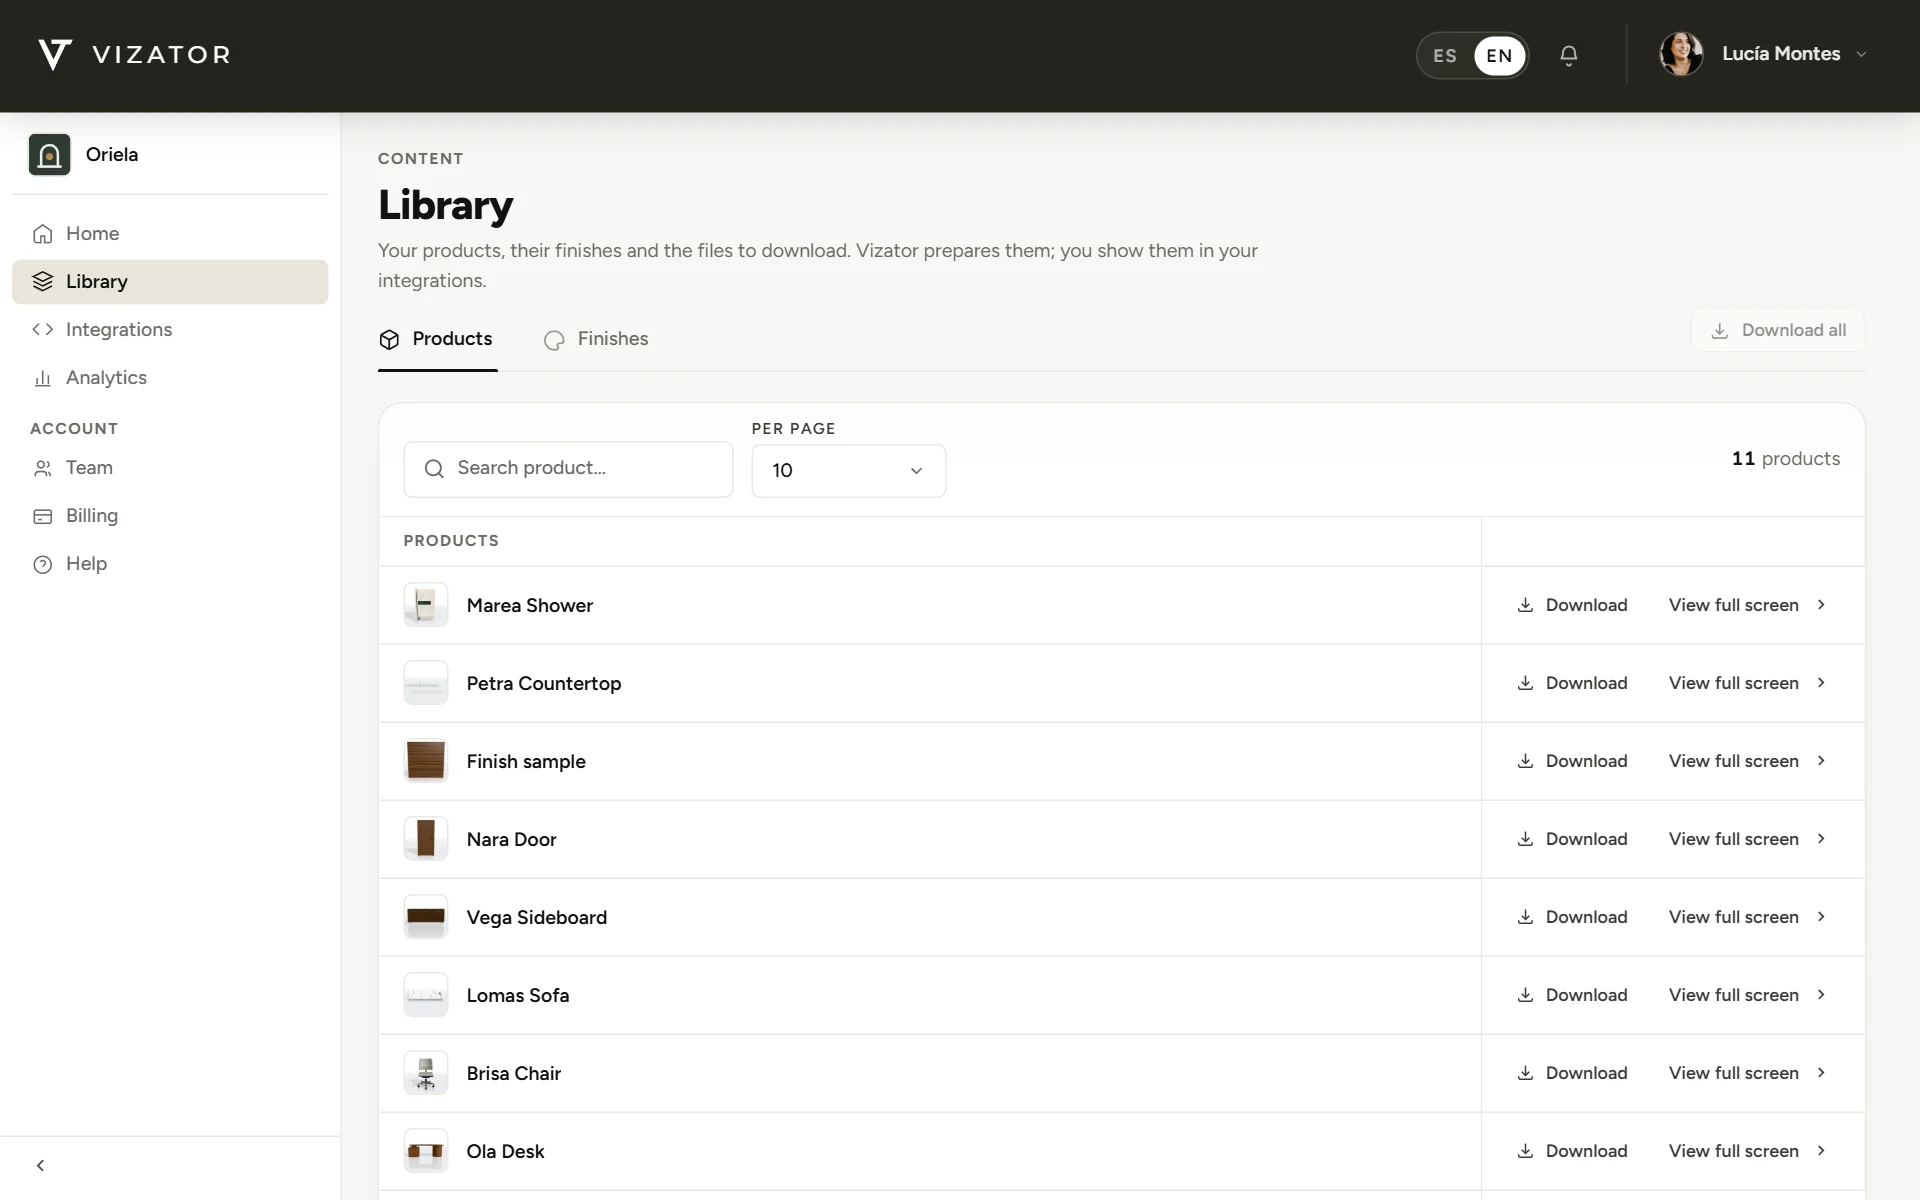
Task: Switch language to ES
Action: [x=1445, y=56]
